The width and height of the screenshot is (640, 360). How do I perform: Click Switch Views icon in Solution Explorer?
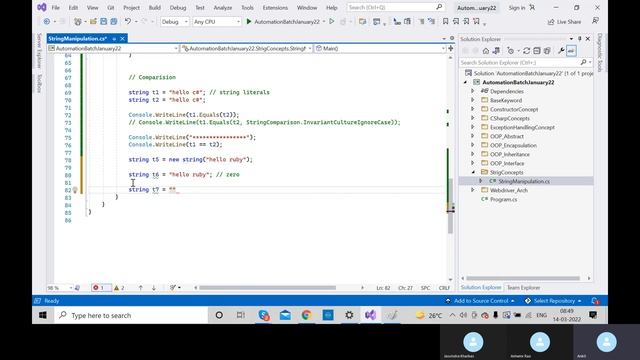(496, 51)
